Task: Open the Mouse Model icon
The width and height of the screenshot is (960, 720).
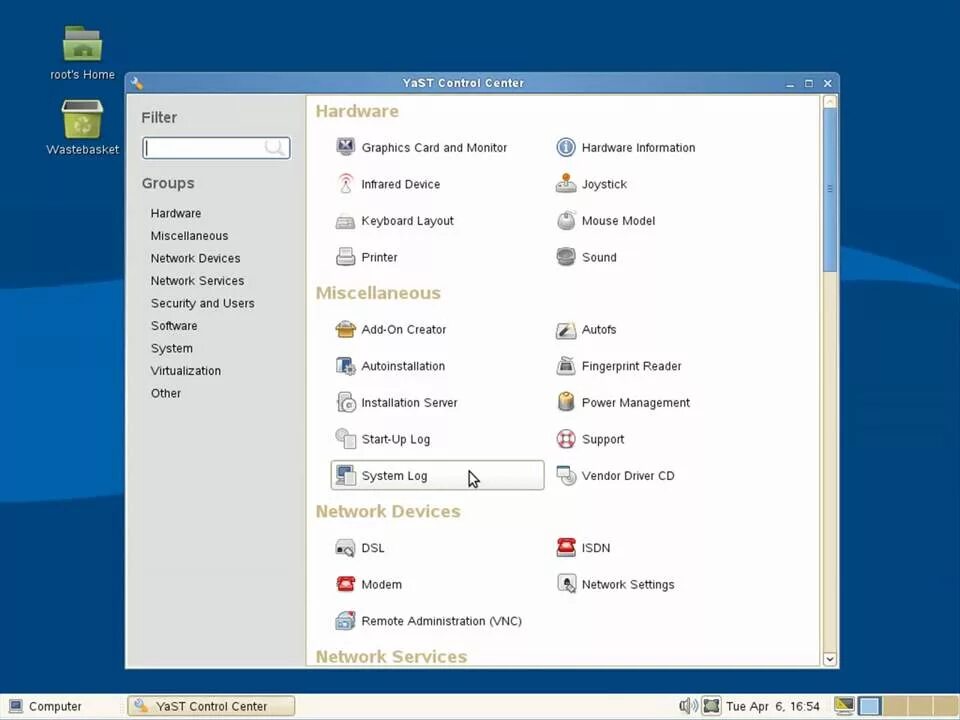Action: point(566,220)
